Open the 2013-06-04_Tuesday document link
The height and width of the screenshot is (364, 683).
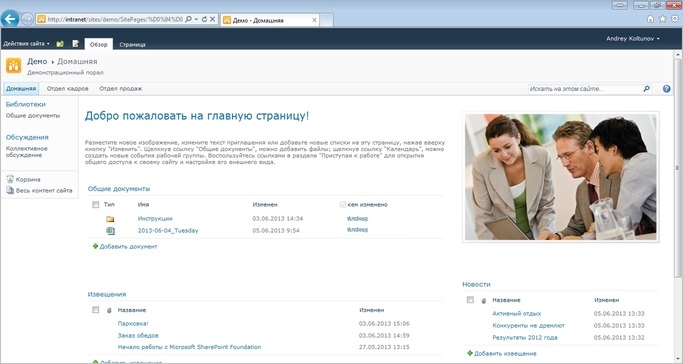coord(168,230)
